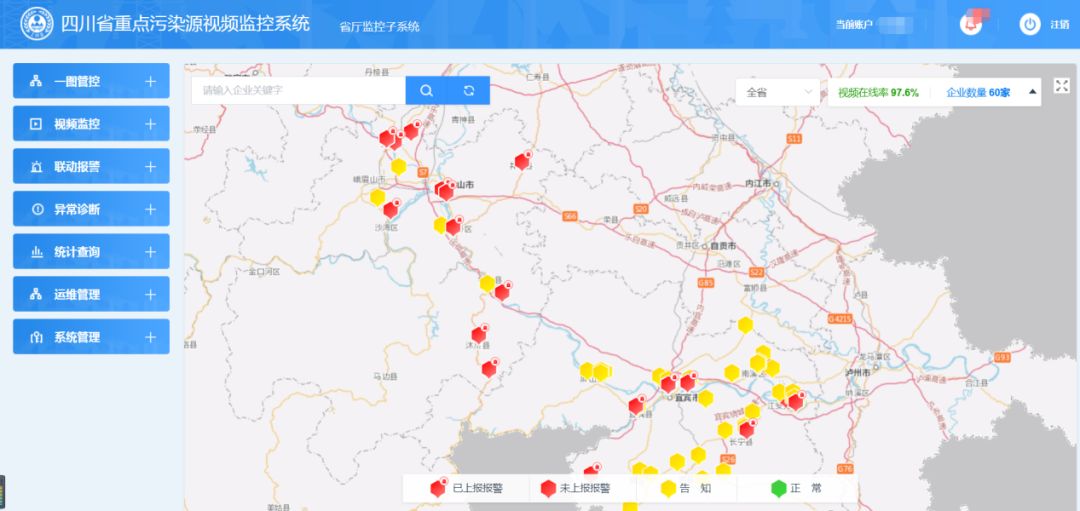Image resolution: width=1080 pixels, height=511 pixels.
Task: Open fullscreen map via expand icon
Action: (x=1061, y=86)
